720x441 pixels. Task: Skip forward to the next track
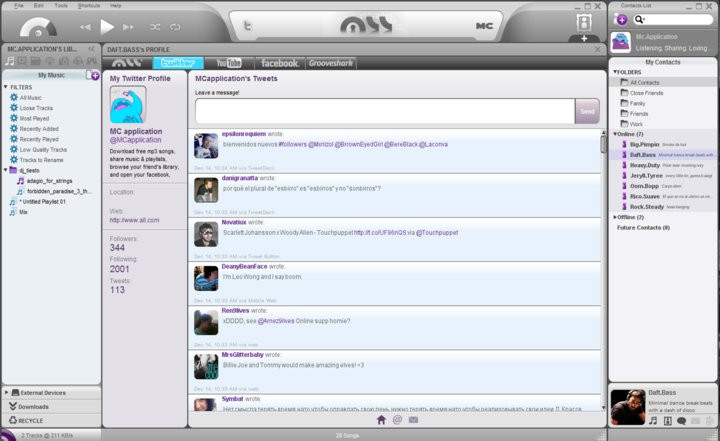coord(128,27)
